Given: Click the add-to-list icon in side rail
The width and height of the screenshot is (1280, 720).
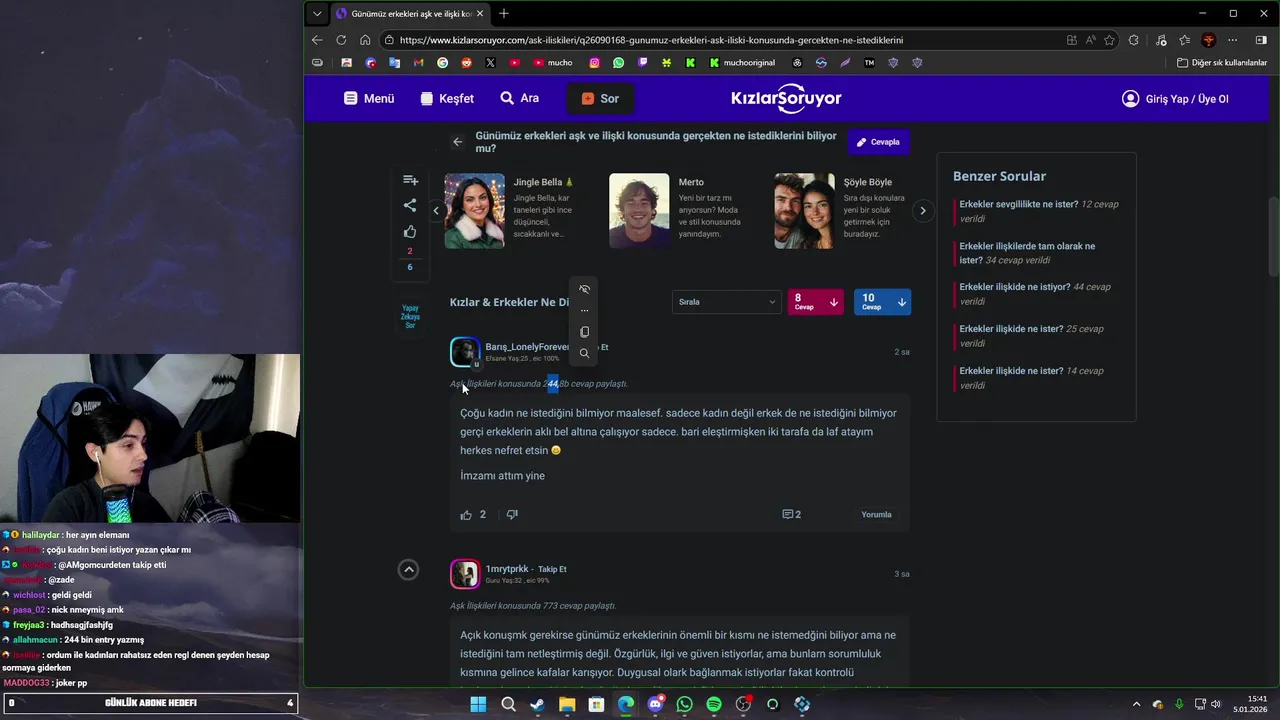Looking at the screenshot, I should coord(410,180).
